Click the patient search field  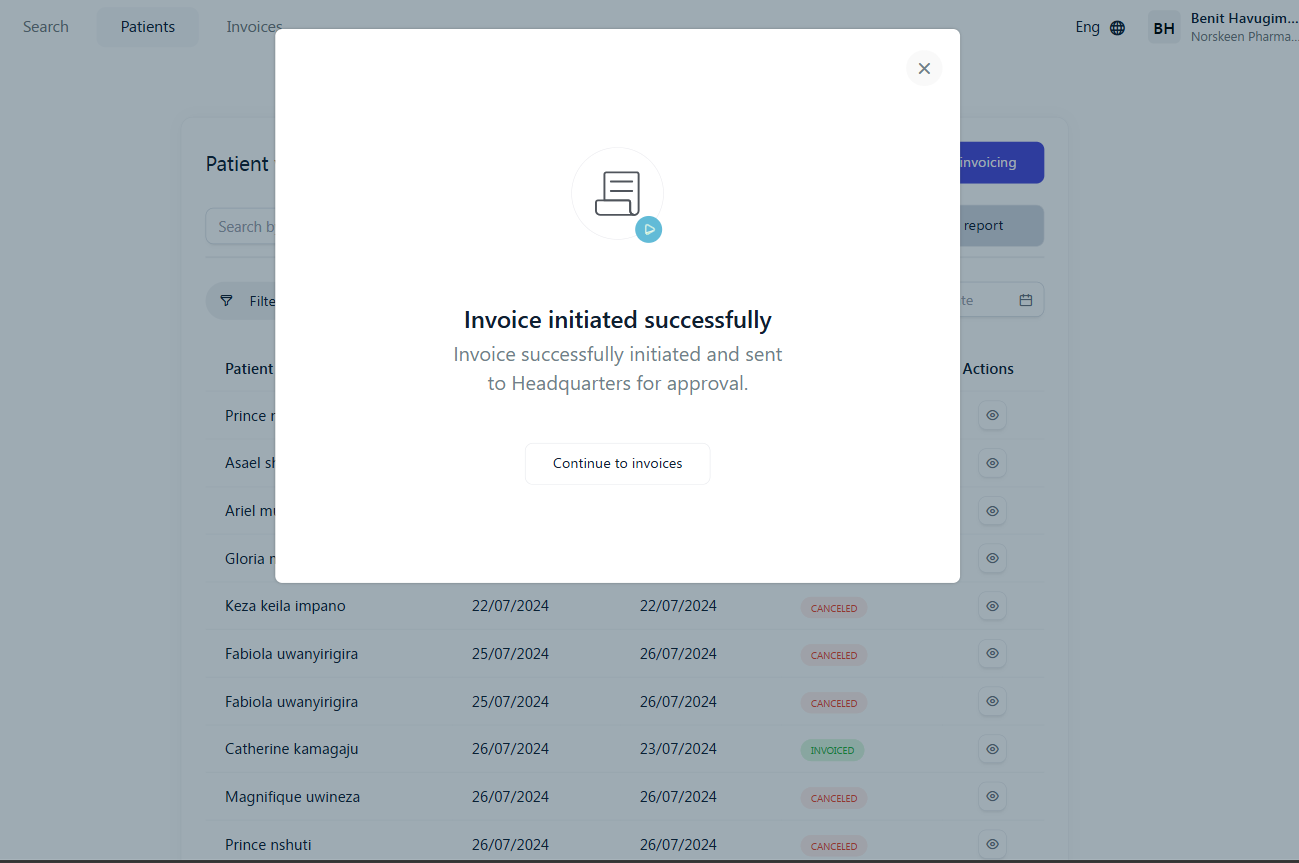coord(241,227)
